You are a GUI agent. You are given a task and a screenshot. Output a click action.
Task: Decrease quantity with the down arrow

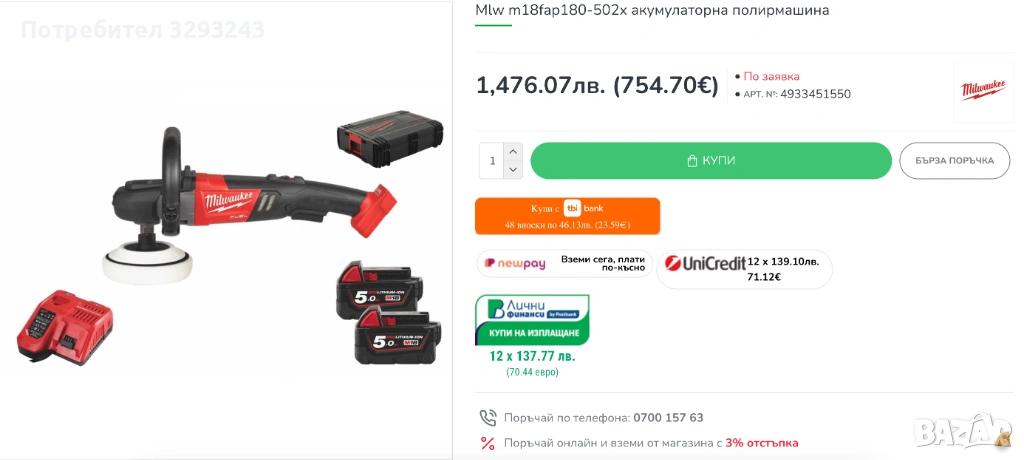click(x=513, y=170)
